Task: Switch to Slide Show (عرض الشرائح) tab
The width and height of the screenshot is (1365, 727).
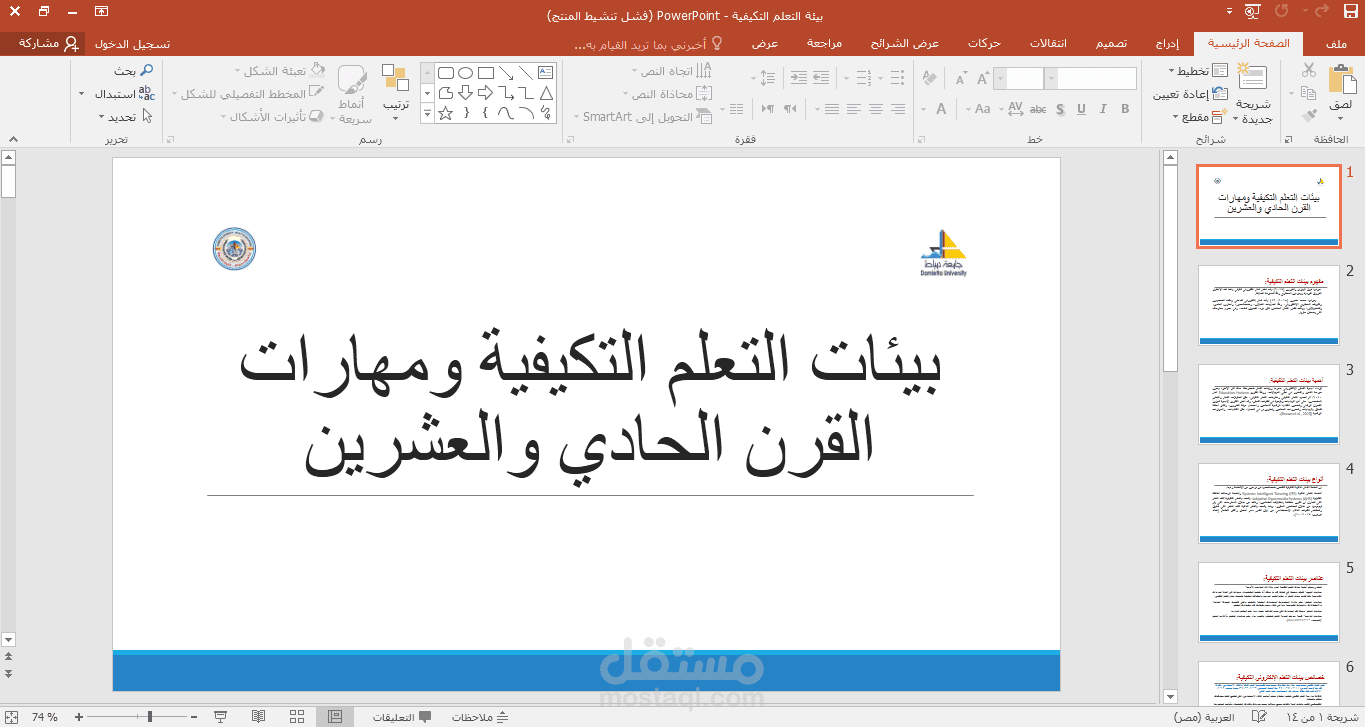Action: [905, 44]
